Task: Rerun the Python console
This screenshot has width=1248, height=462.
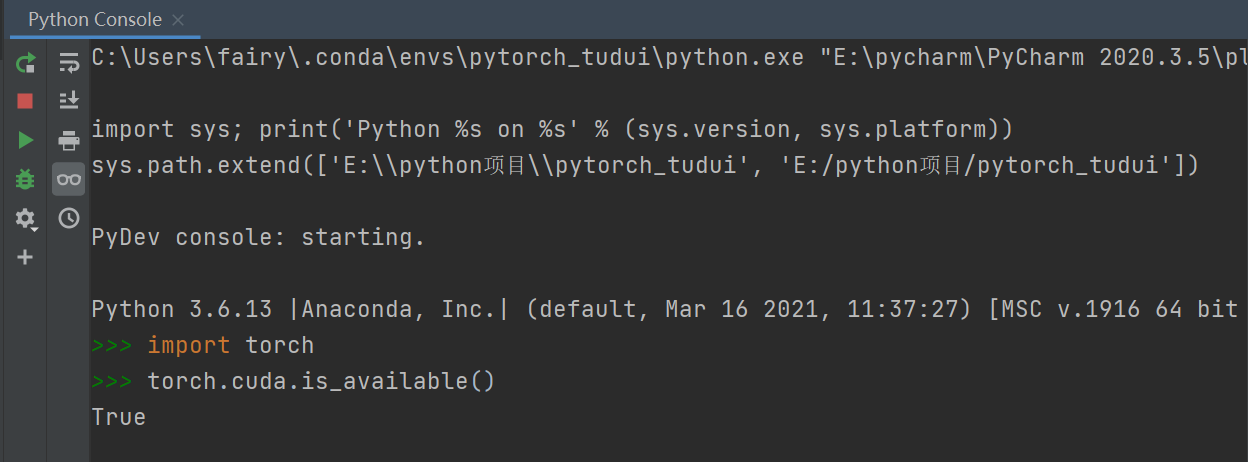Action: tap(25, 62)
